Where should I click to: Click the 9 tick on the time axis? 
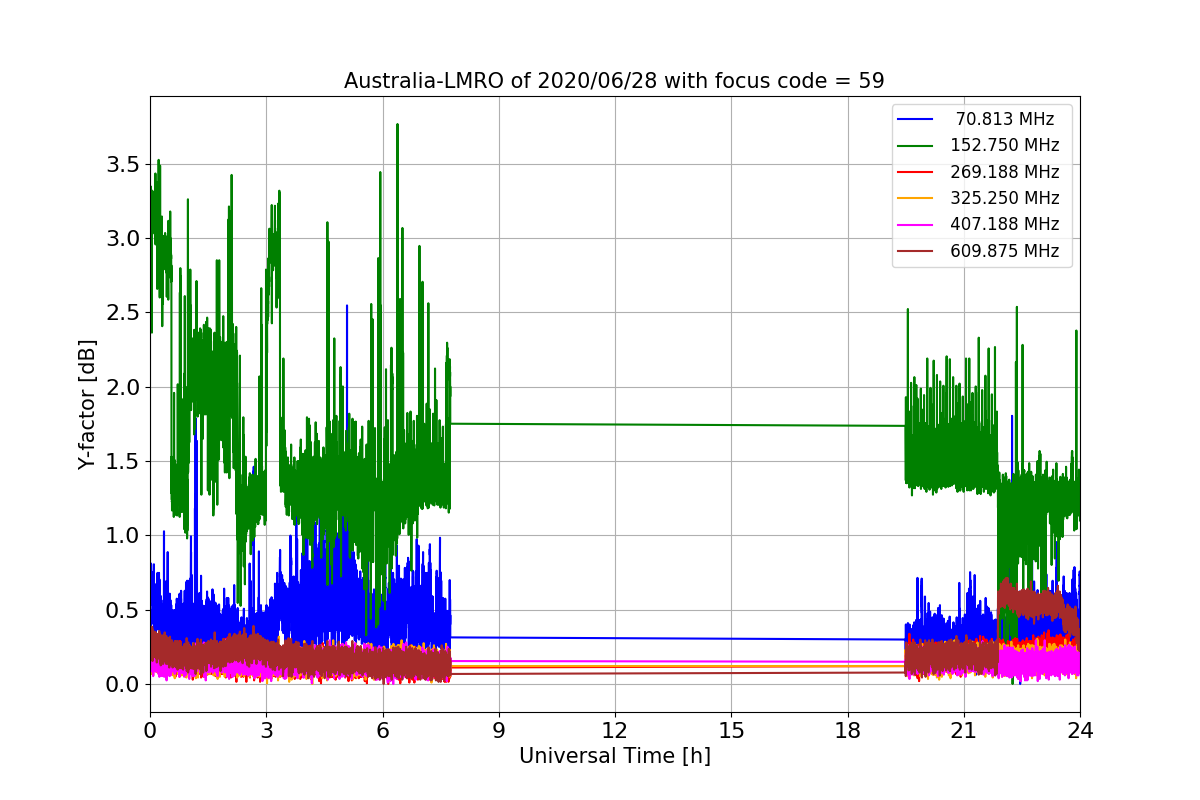coord(499,730)
